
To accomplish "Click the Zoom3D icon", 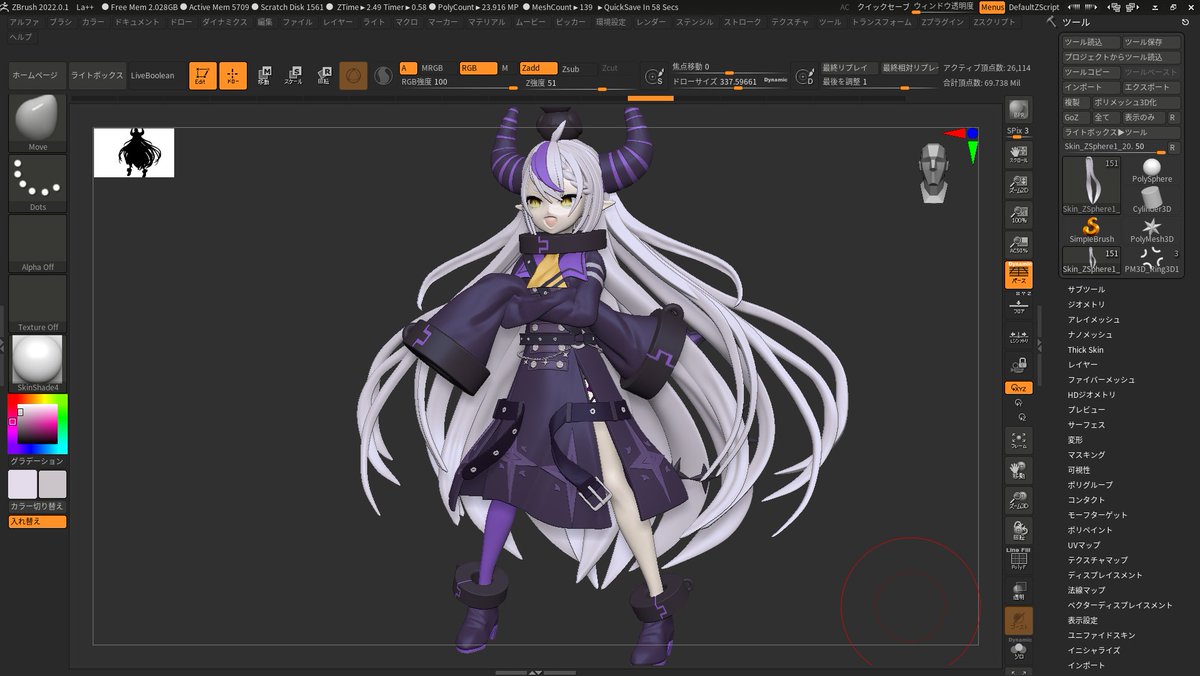I will (x=1018, y=500).
